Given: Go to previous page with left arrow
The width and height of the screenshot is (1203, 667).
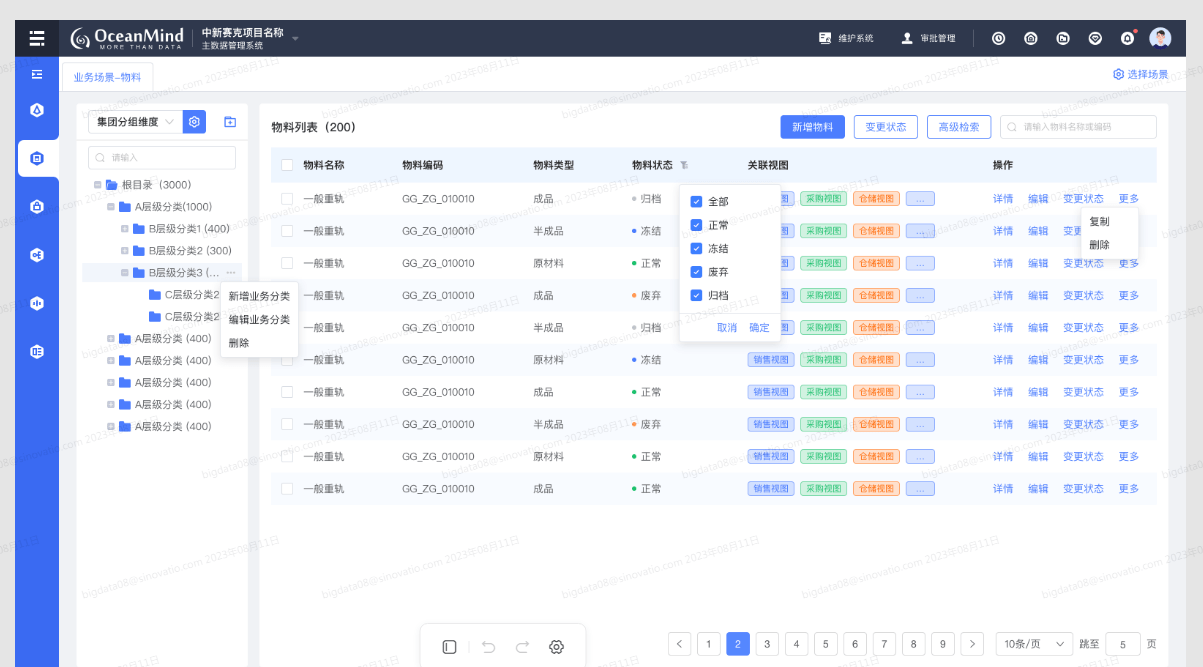Looking at the screenshot, I should (680, 644).
